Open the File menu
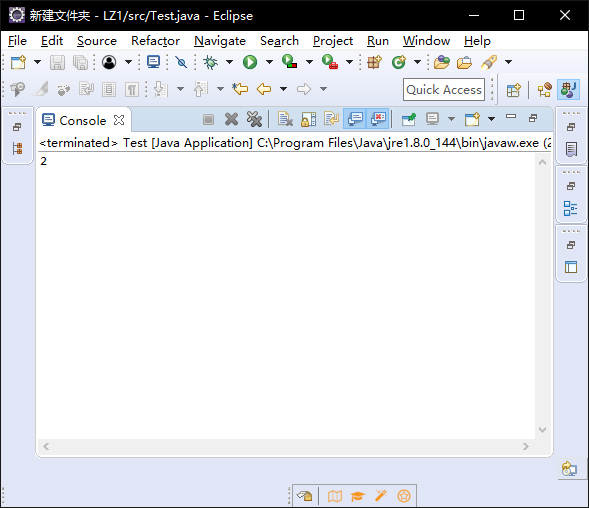 click(17, 41)
